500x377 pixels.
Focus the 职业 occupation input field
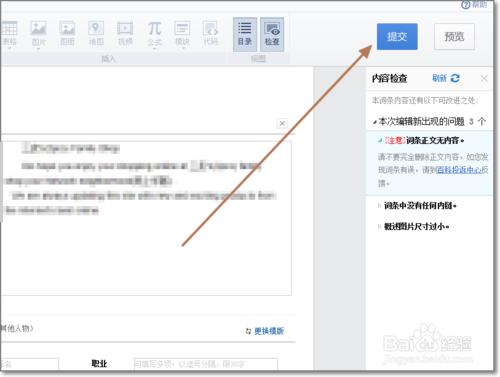tap(205, 364)
